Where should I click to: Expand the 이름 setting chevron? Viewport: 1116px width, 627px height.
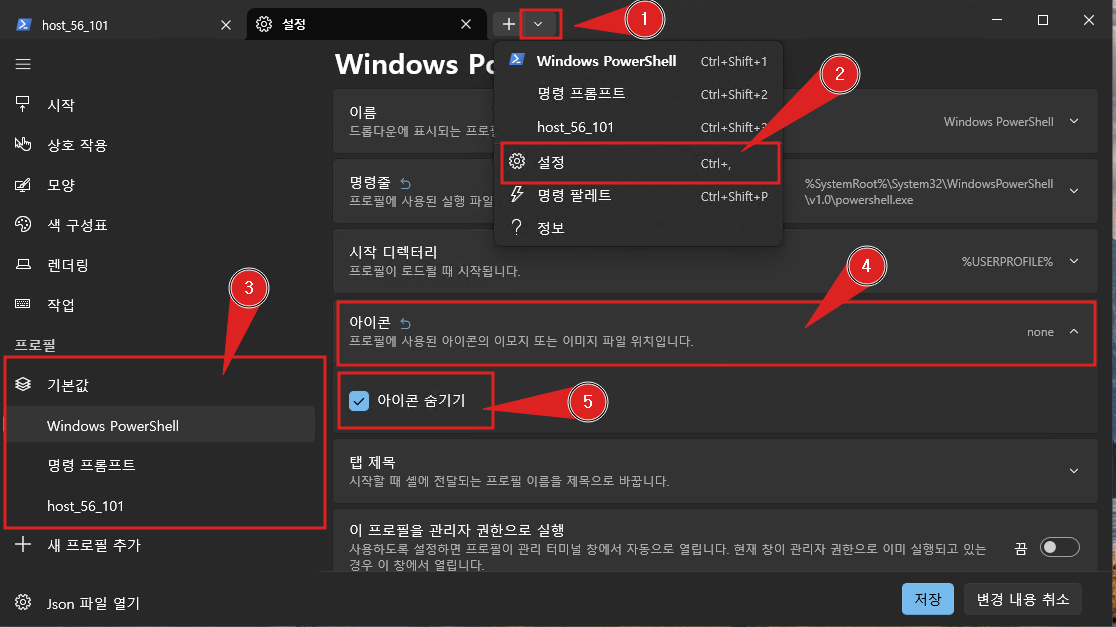(1074, 121)
